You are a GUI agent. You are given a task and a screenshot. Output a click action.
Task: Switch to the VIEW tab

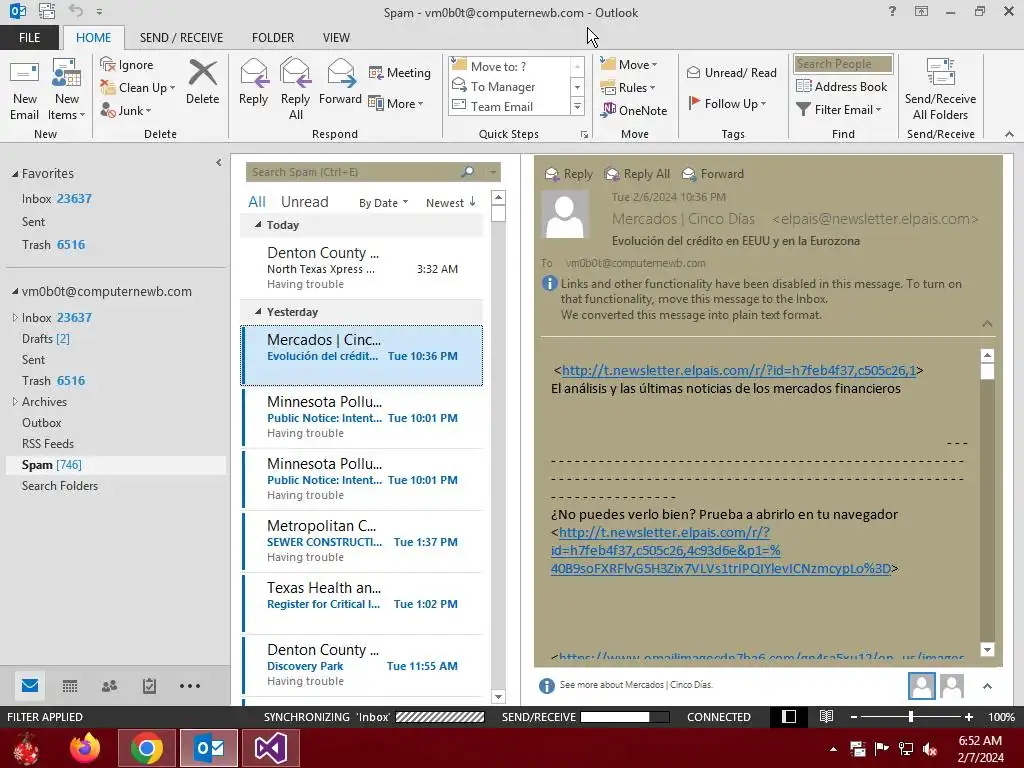click(x=336, y=37)
